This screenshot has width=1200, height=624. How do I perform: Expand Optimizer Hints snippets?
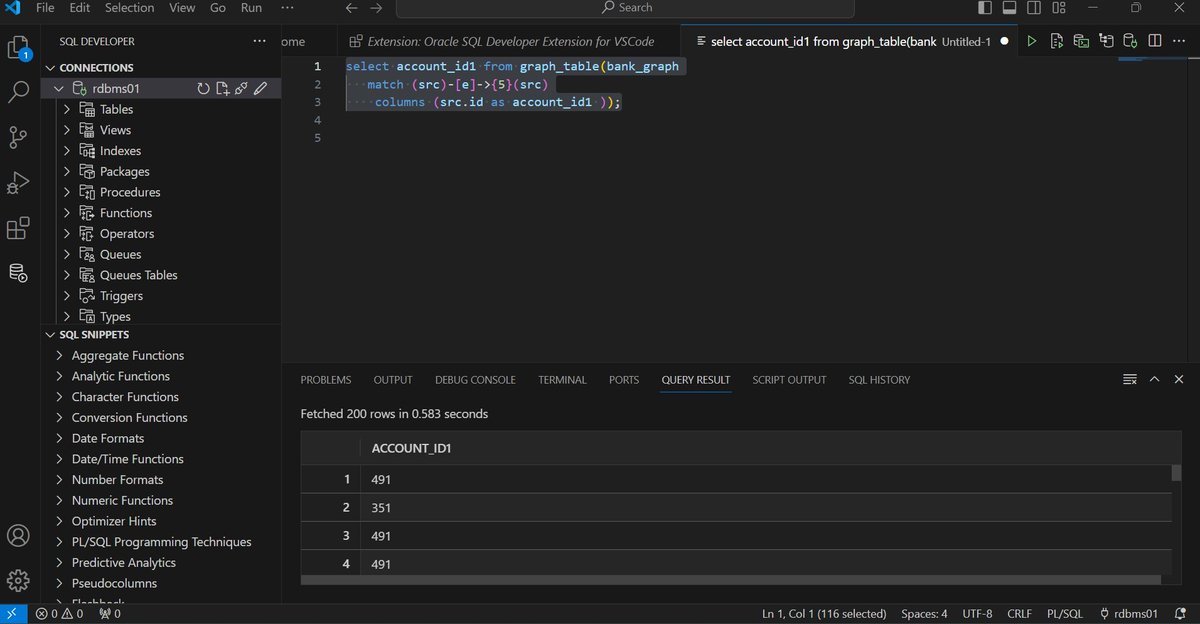click(59, 521)
